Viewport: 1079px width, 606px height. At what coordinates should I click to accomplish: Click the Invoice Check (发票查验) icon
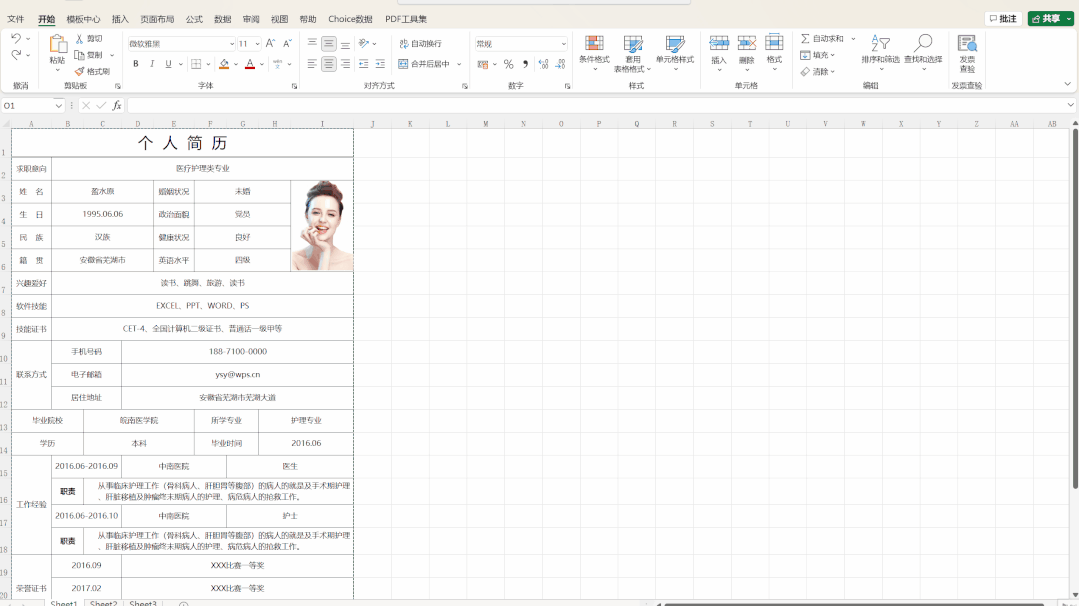pyautogui.click(x=966, y=45)
